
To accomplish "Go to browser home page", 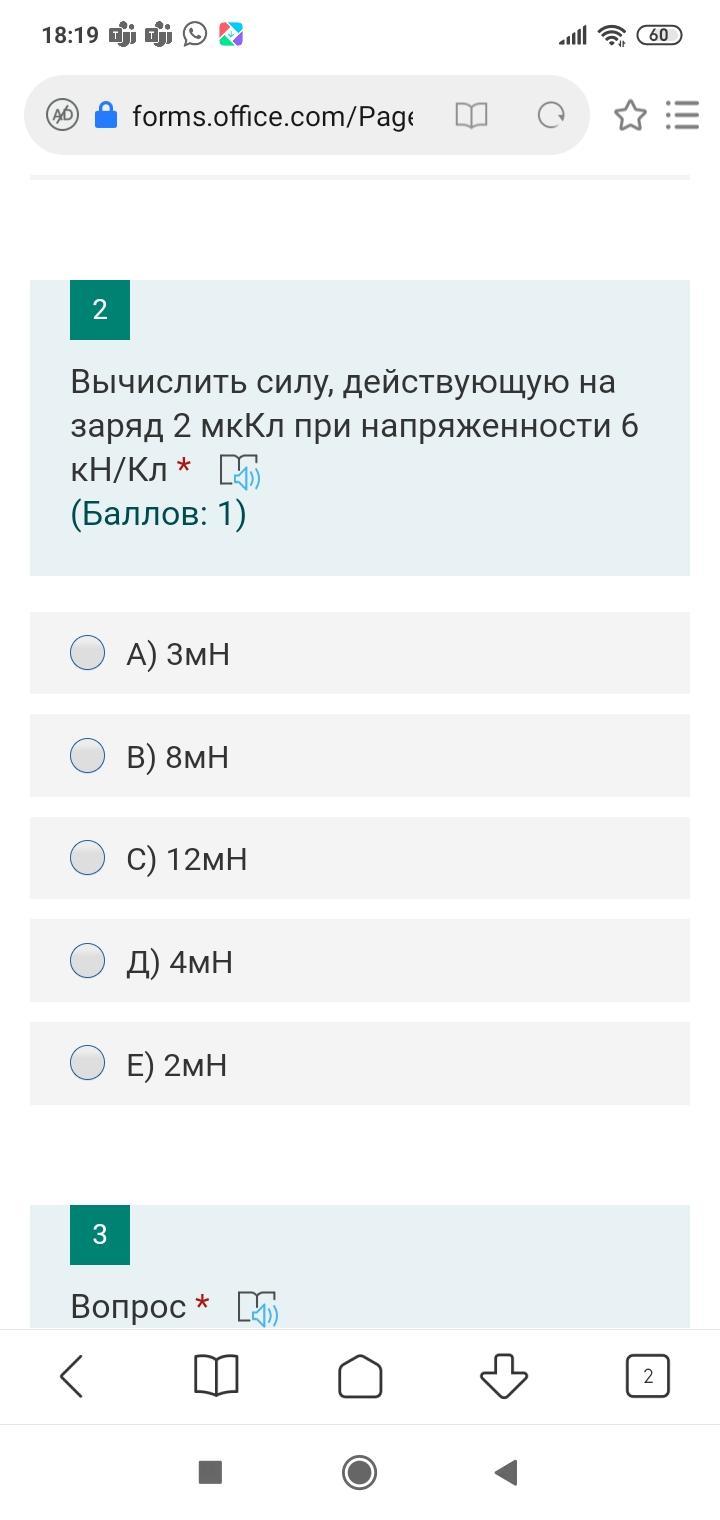I will tap(360, 1377).
